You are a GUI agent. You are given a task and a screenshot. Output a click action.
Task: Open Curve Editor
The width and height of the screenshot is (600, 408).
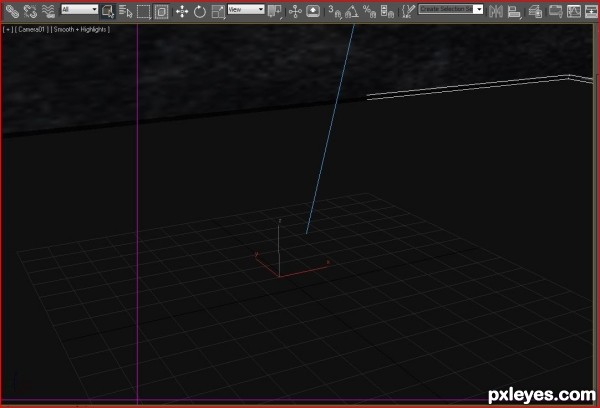[574, 11]
